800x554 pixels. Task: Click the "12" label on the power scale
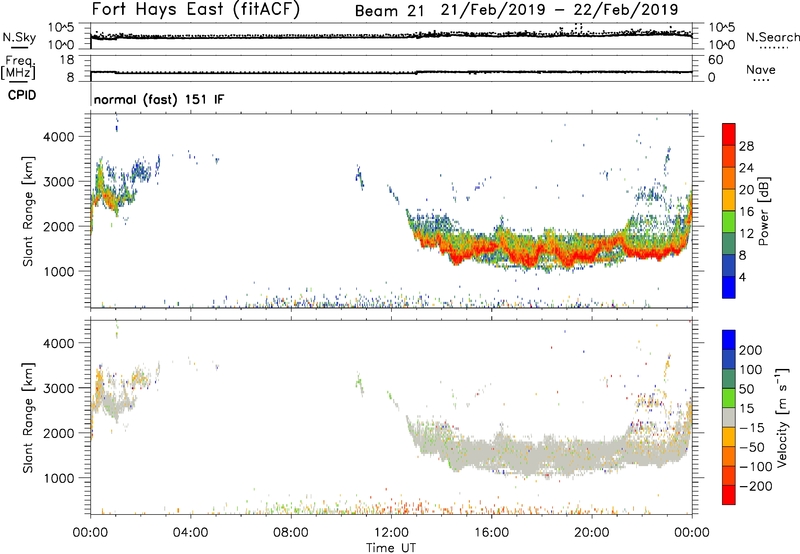coord(746,234)
